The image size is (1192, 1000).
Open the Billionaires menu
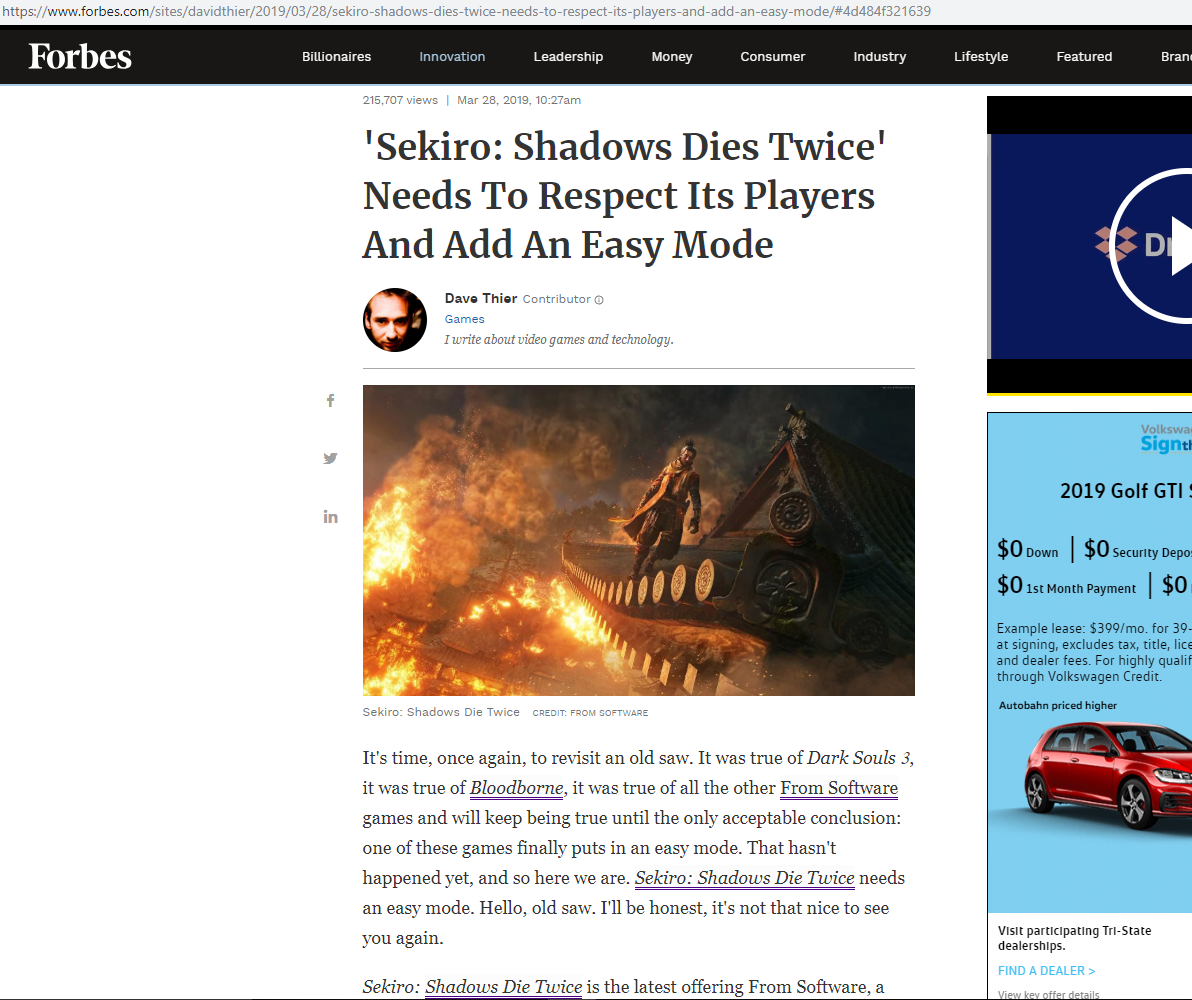336,56
